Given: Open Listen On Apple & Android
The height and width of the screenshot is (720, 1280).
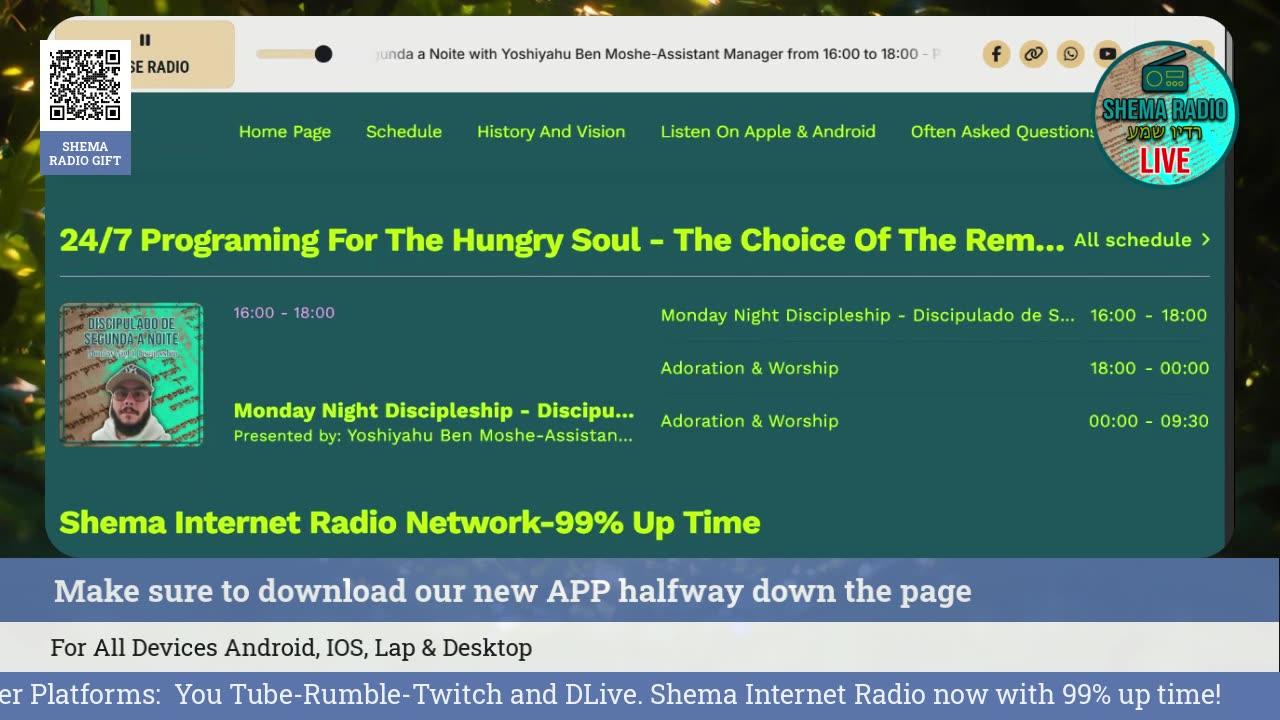Looking at the screenshot, I should [x=768, y=132].
